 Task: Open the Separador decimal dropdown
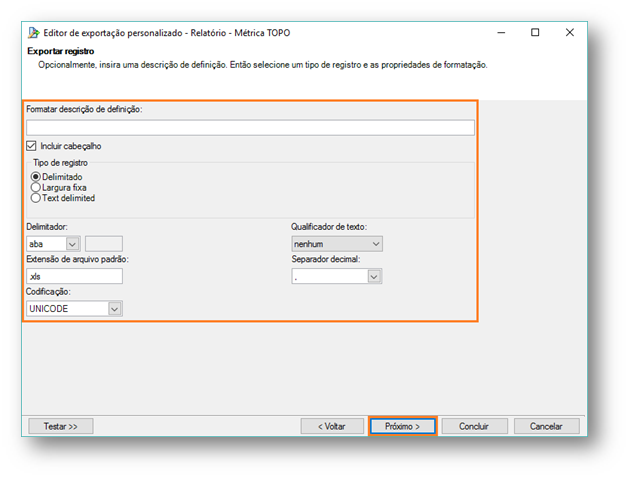(375, 276)
